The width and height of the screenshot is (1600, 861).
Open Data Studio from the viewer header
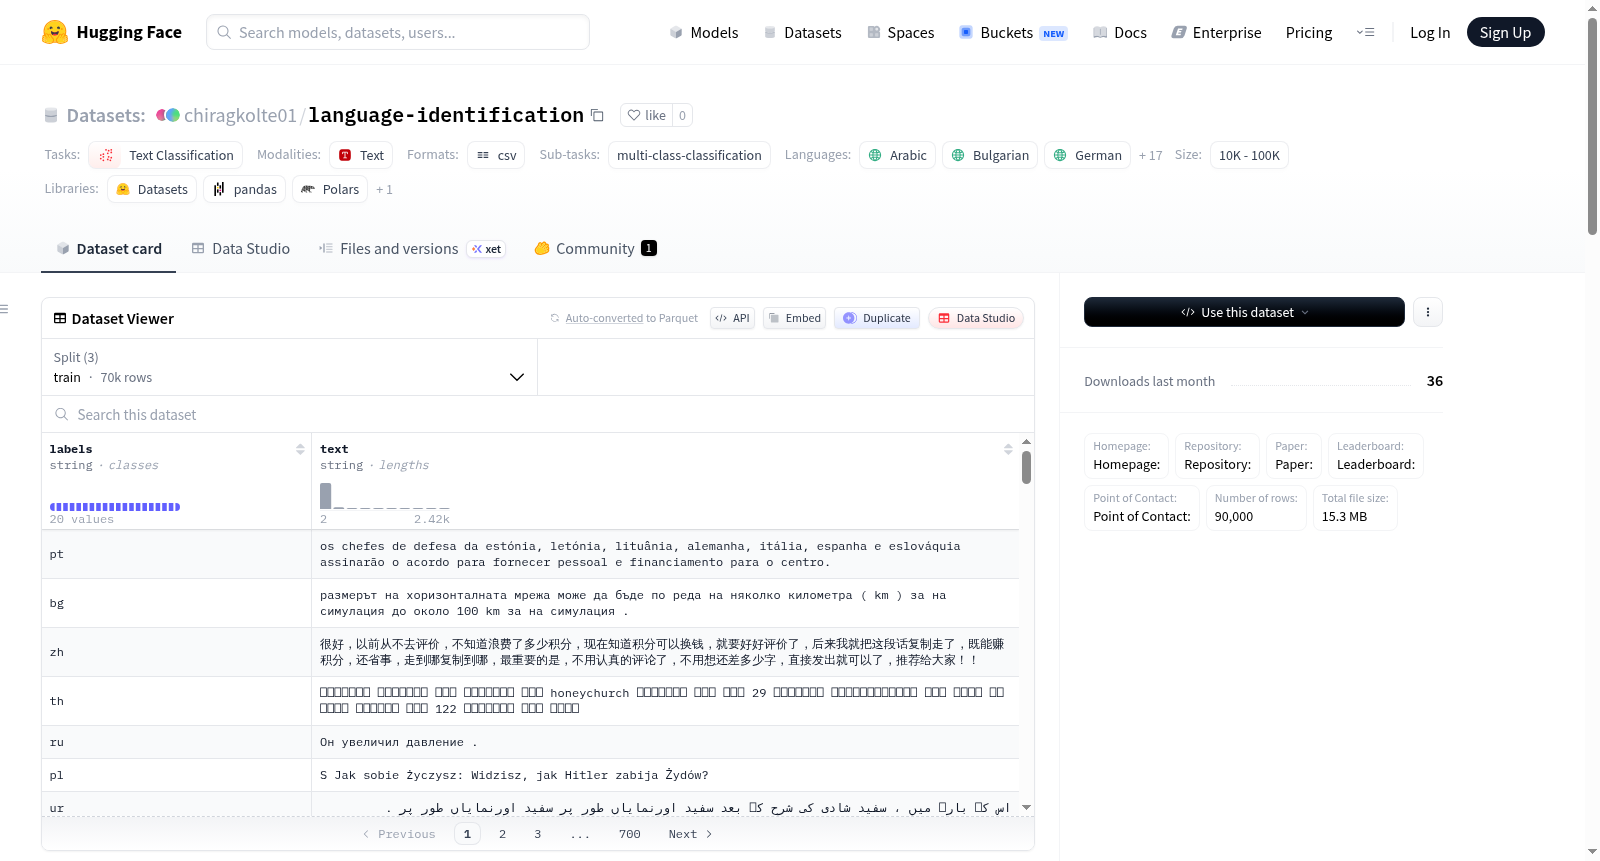(976, 318)
